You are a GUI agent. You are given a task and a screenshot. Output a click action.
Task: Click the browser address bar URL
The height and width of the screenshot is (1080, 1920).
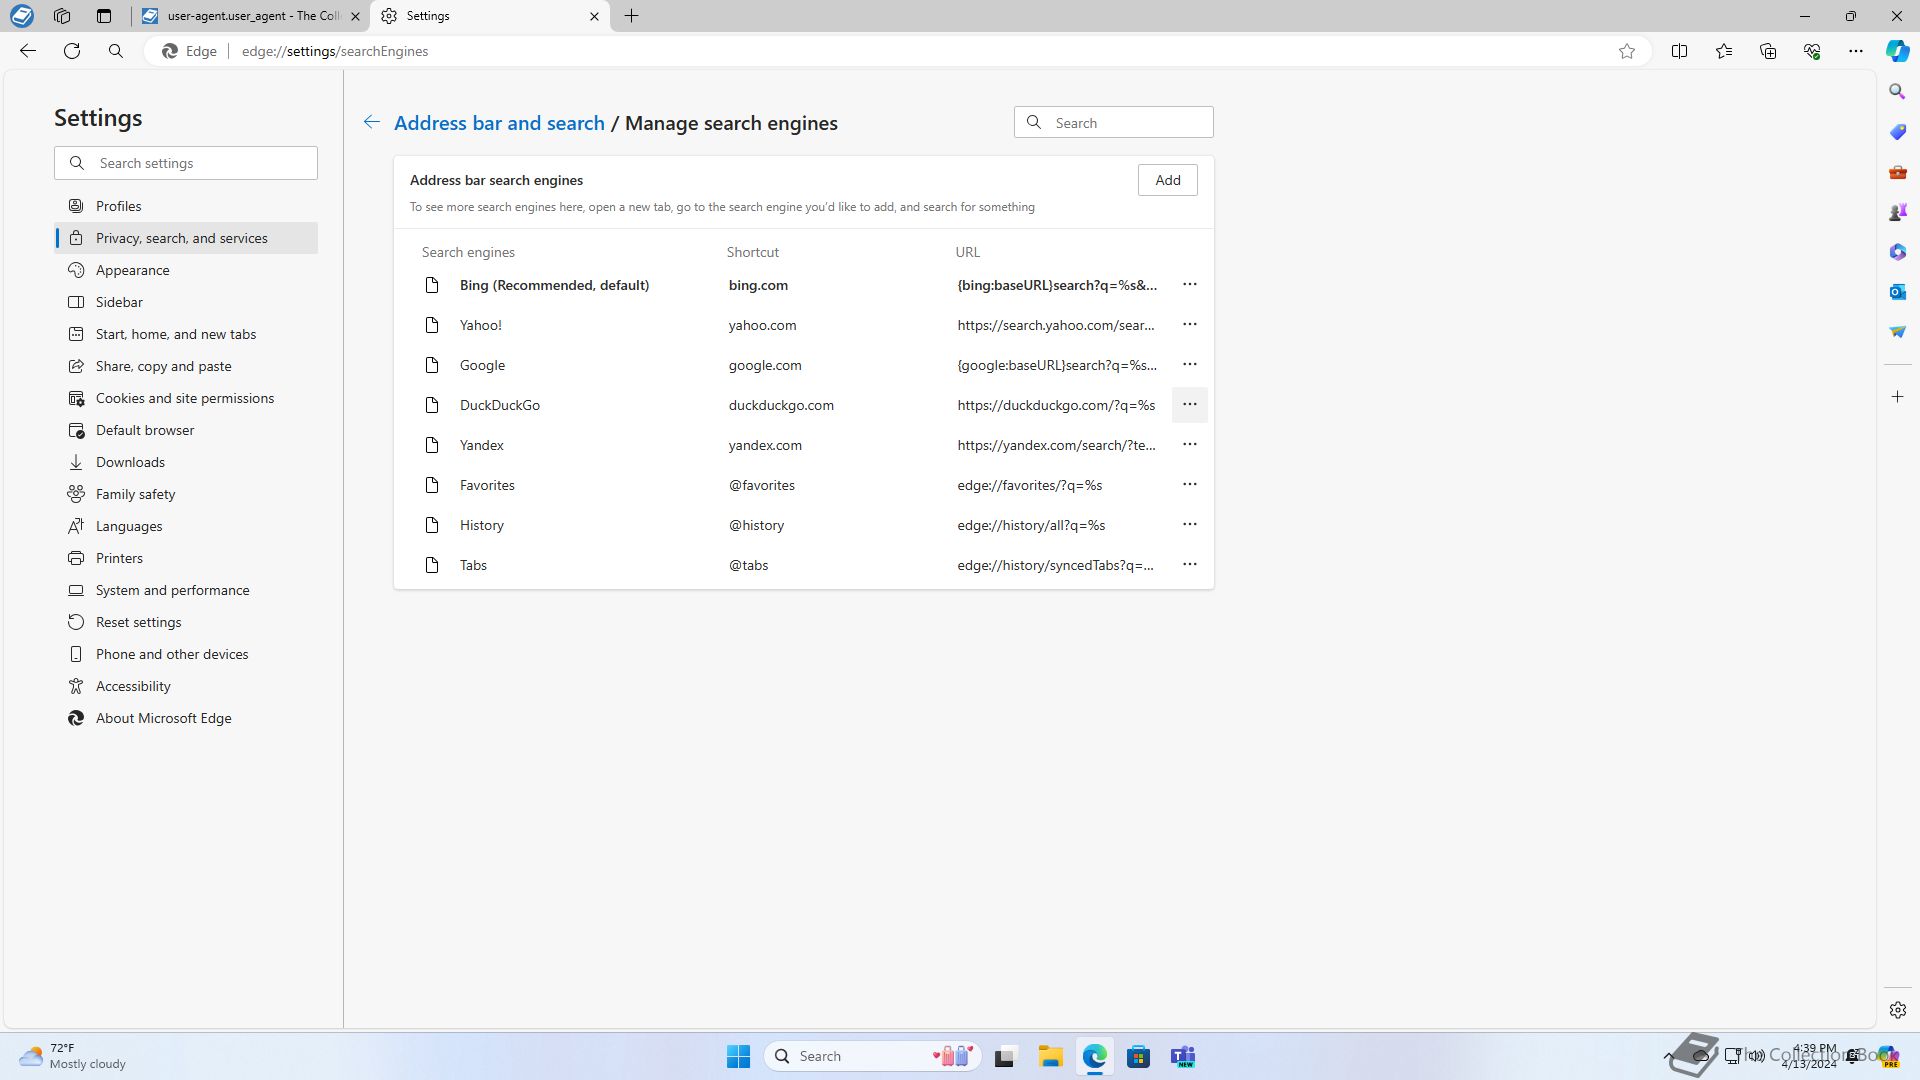(x=335, y=51)
